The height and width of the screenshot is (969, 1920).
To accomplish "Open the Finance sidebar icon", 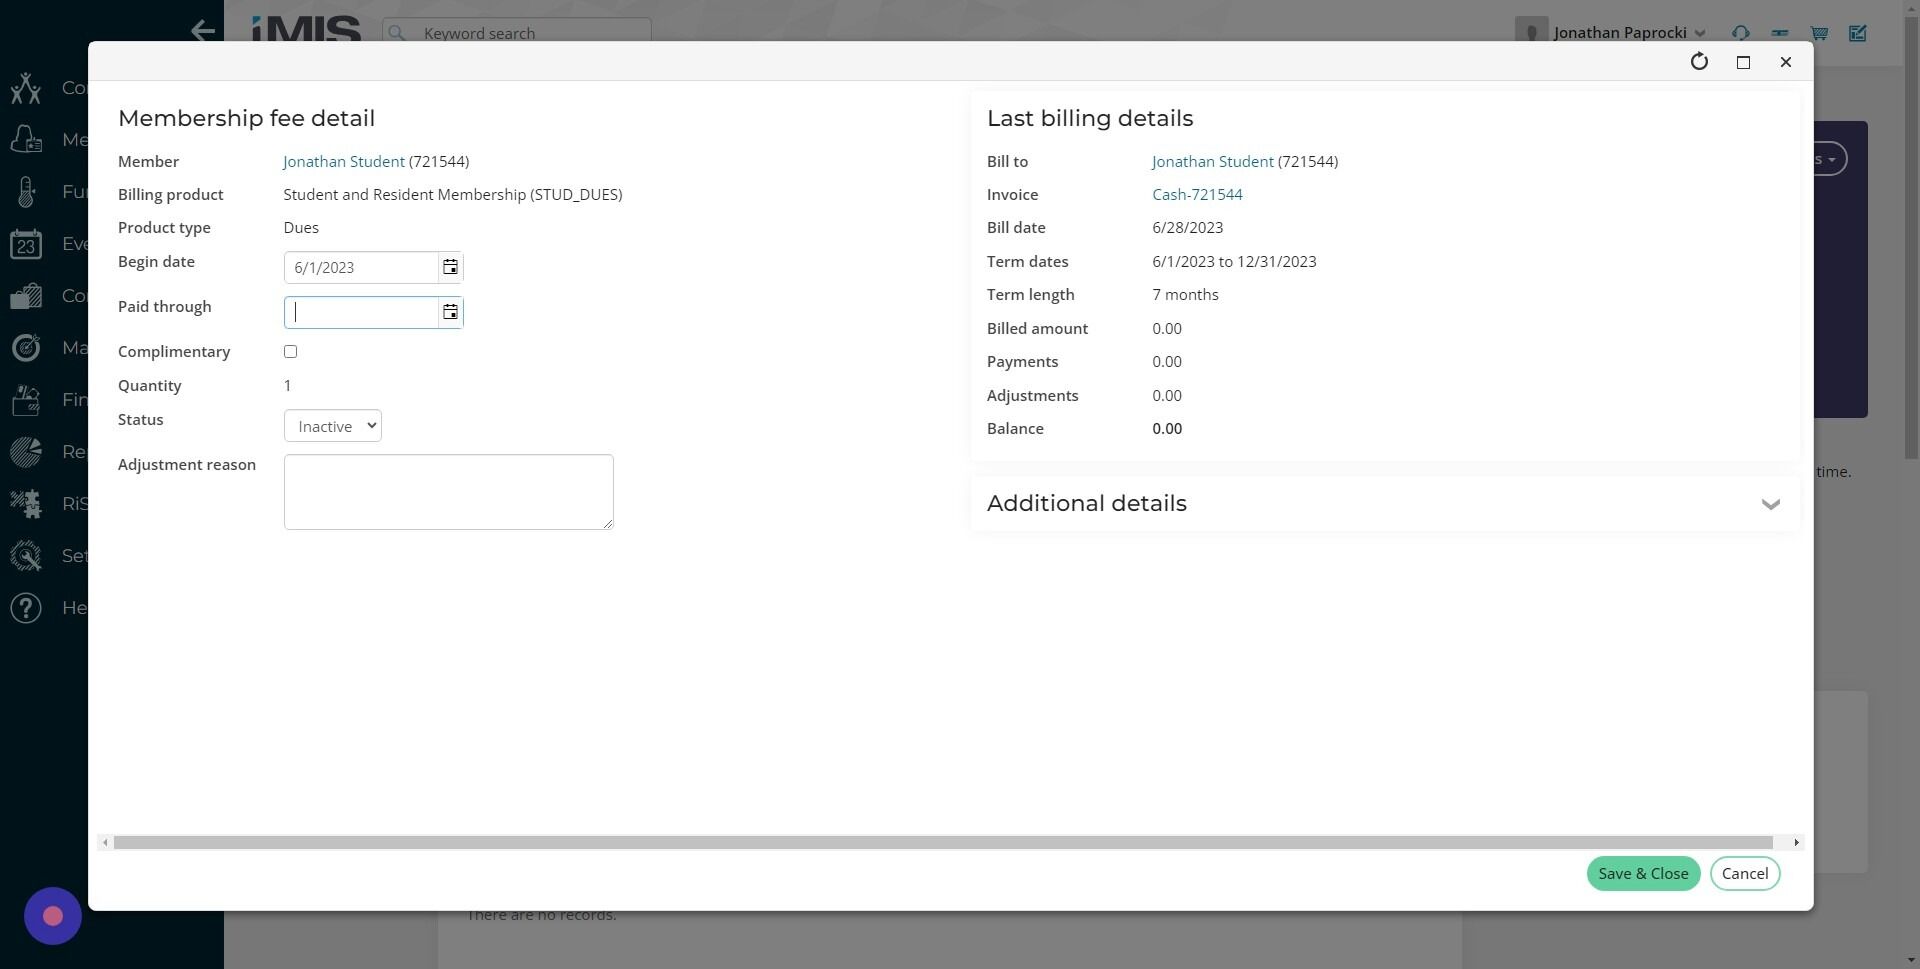I will point(26,400).
